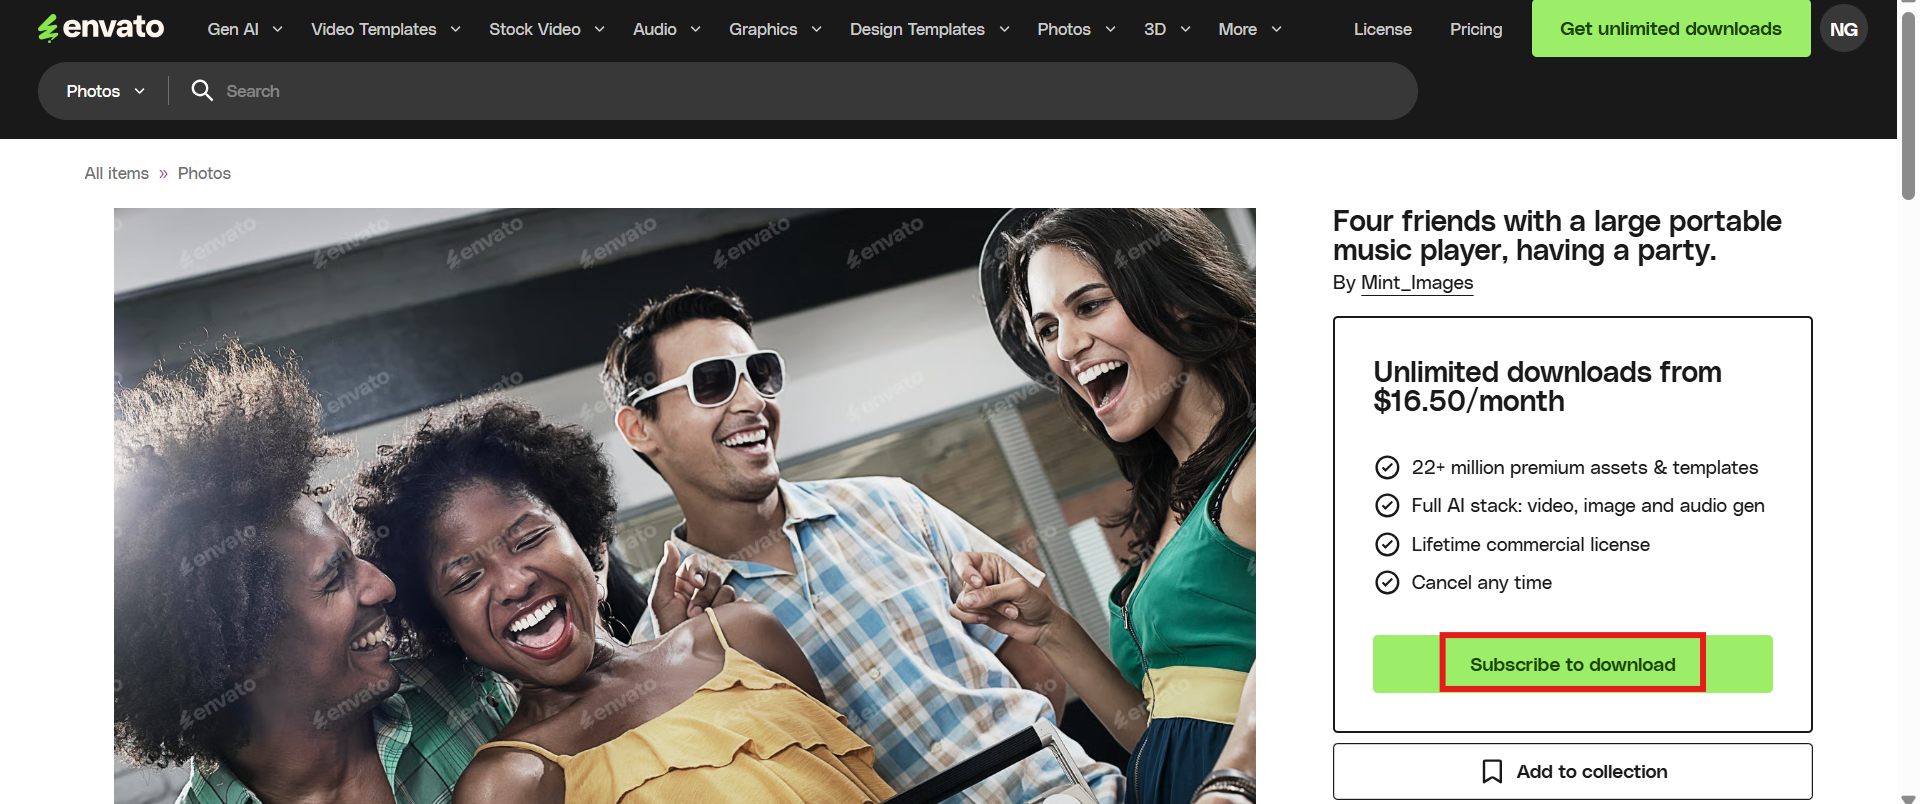Viewport: 1920px width, 804px height.
Task: Open the NG user avatar
Action: [1843, 29]
